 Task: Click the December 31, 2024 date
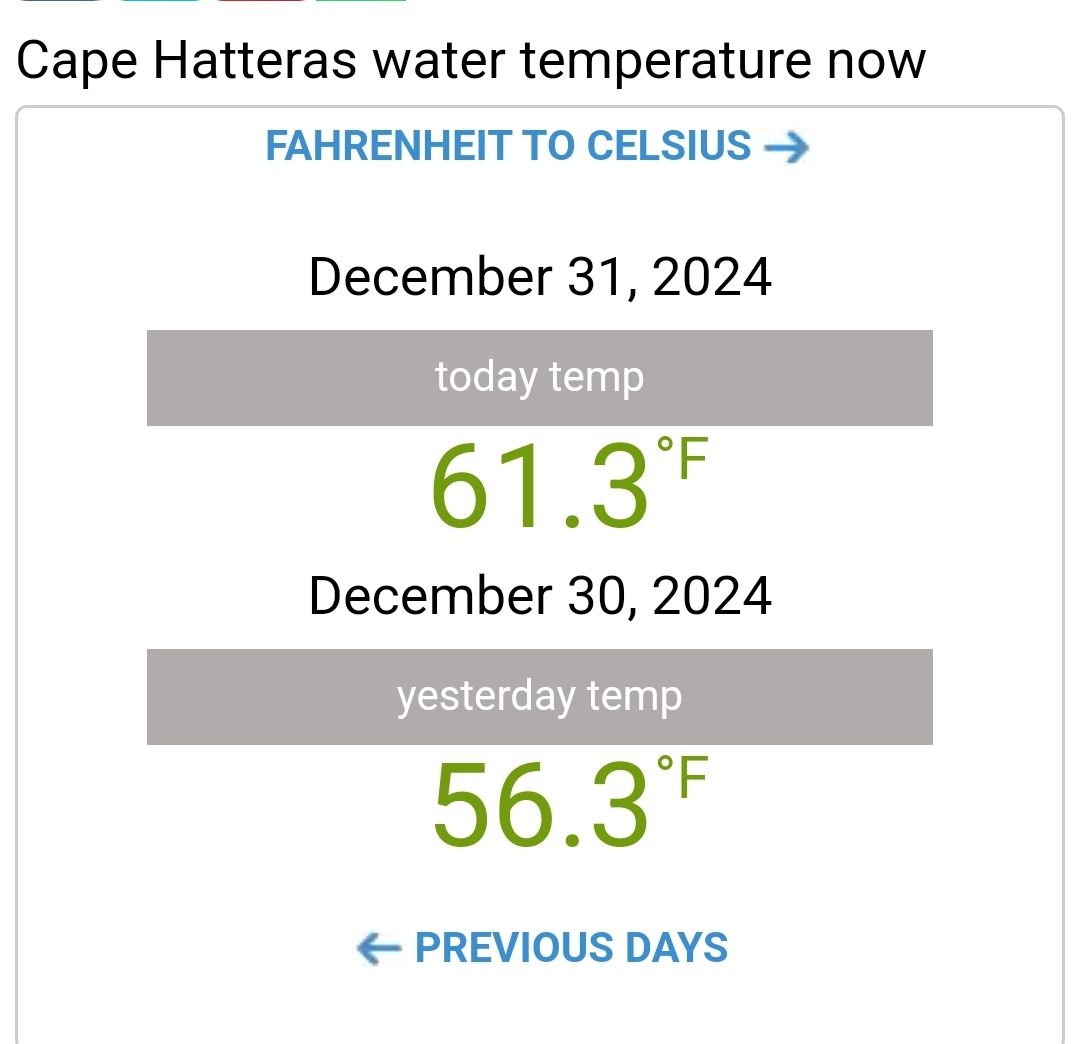point(540,277)
